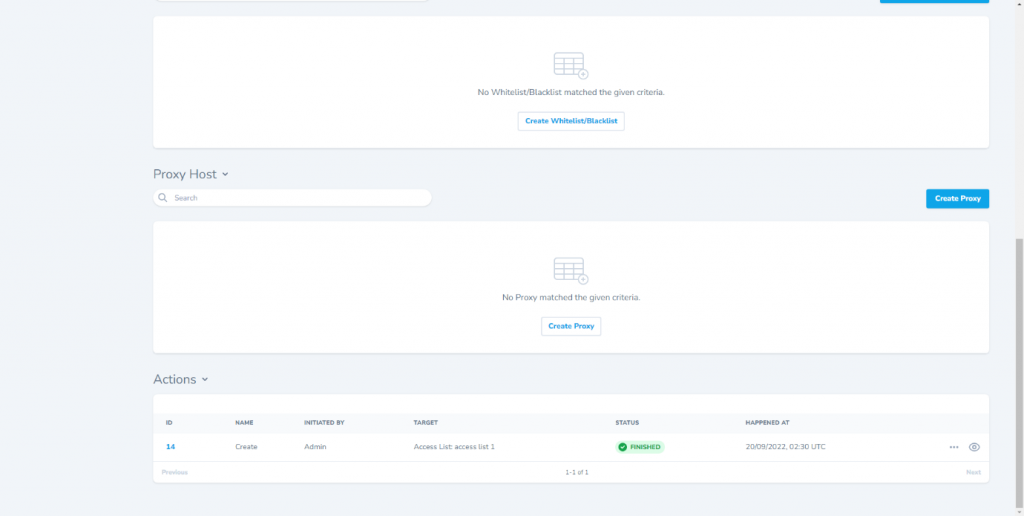Viewport: 1024px width, 516px height.
Task: Open action ID 14 link
Action: click(170, 447)
